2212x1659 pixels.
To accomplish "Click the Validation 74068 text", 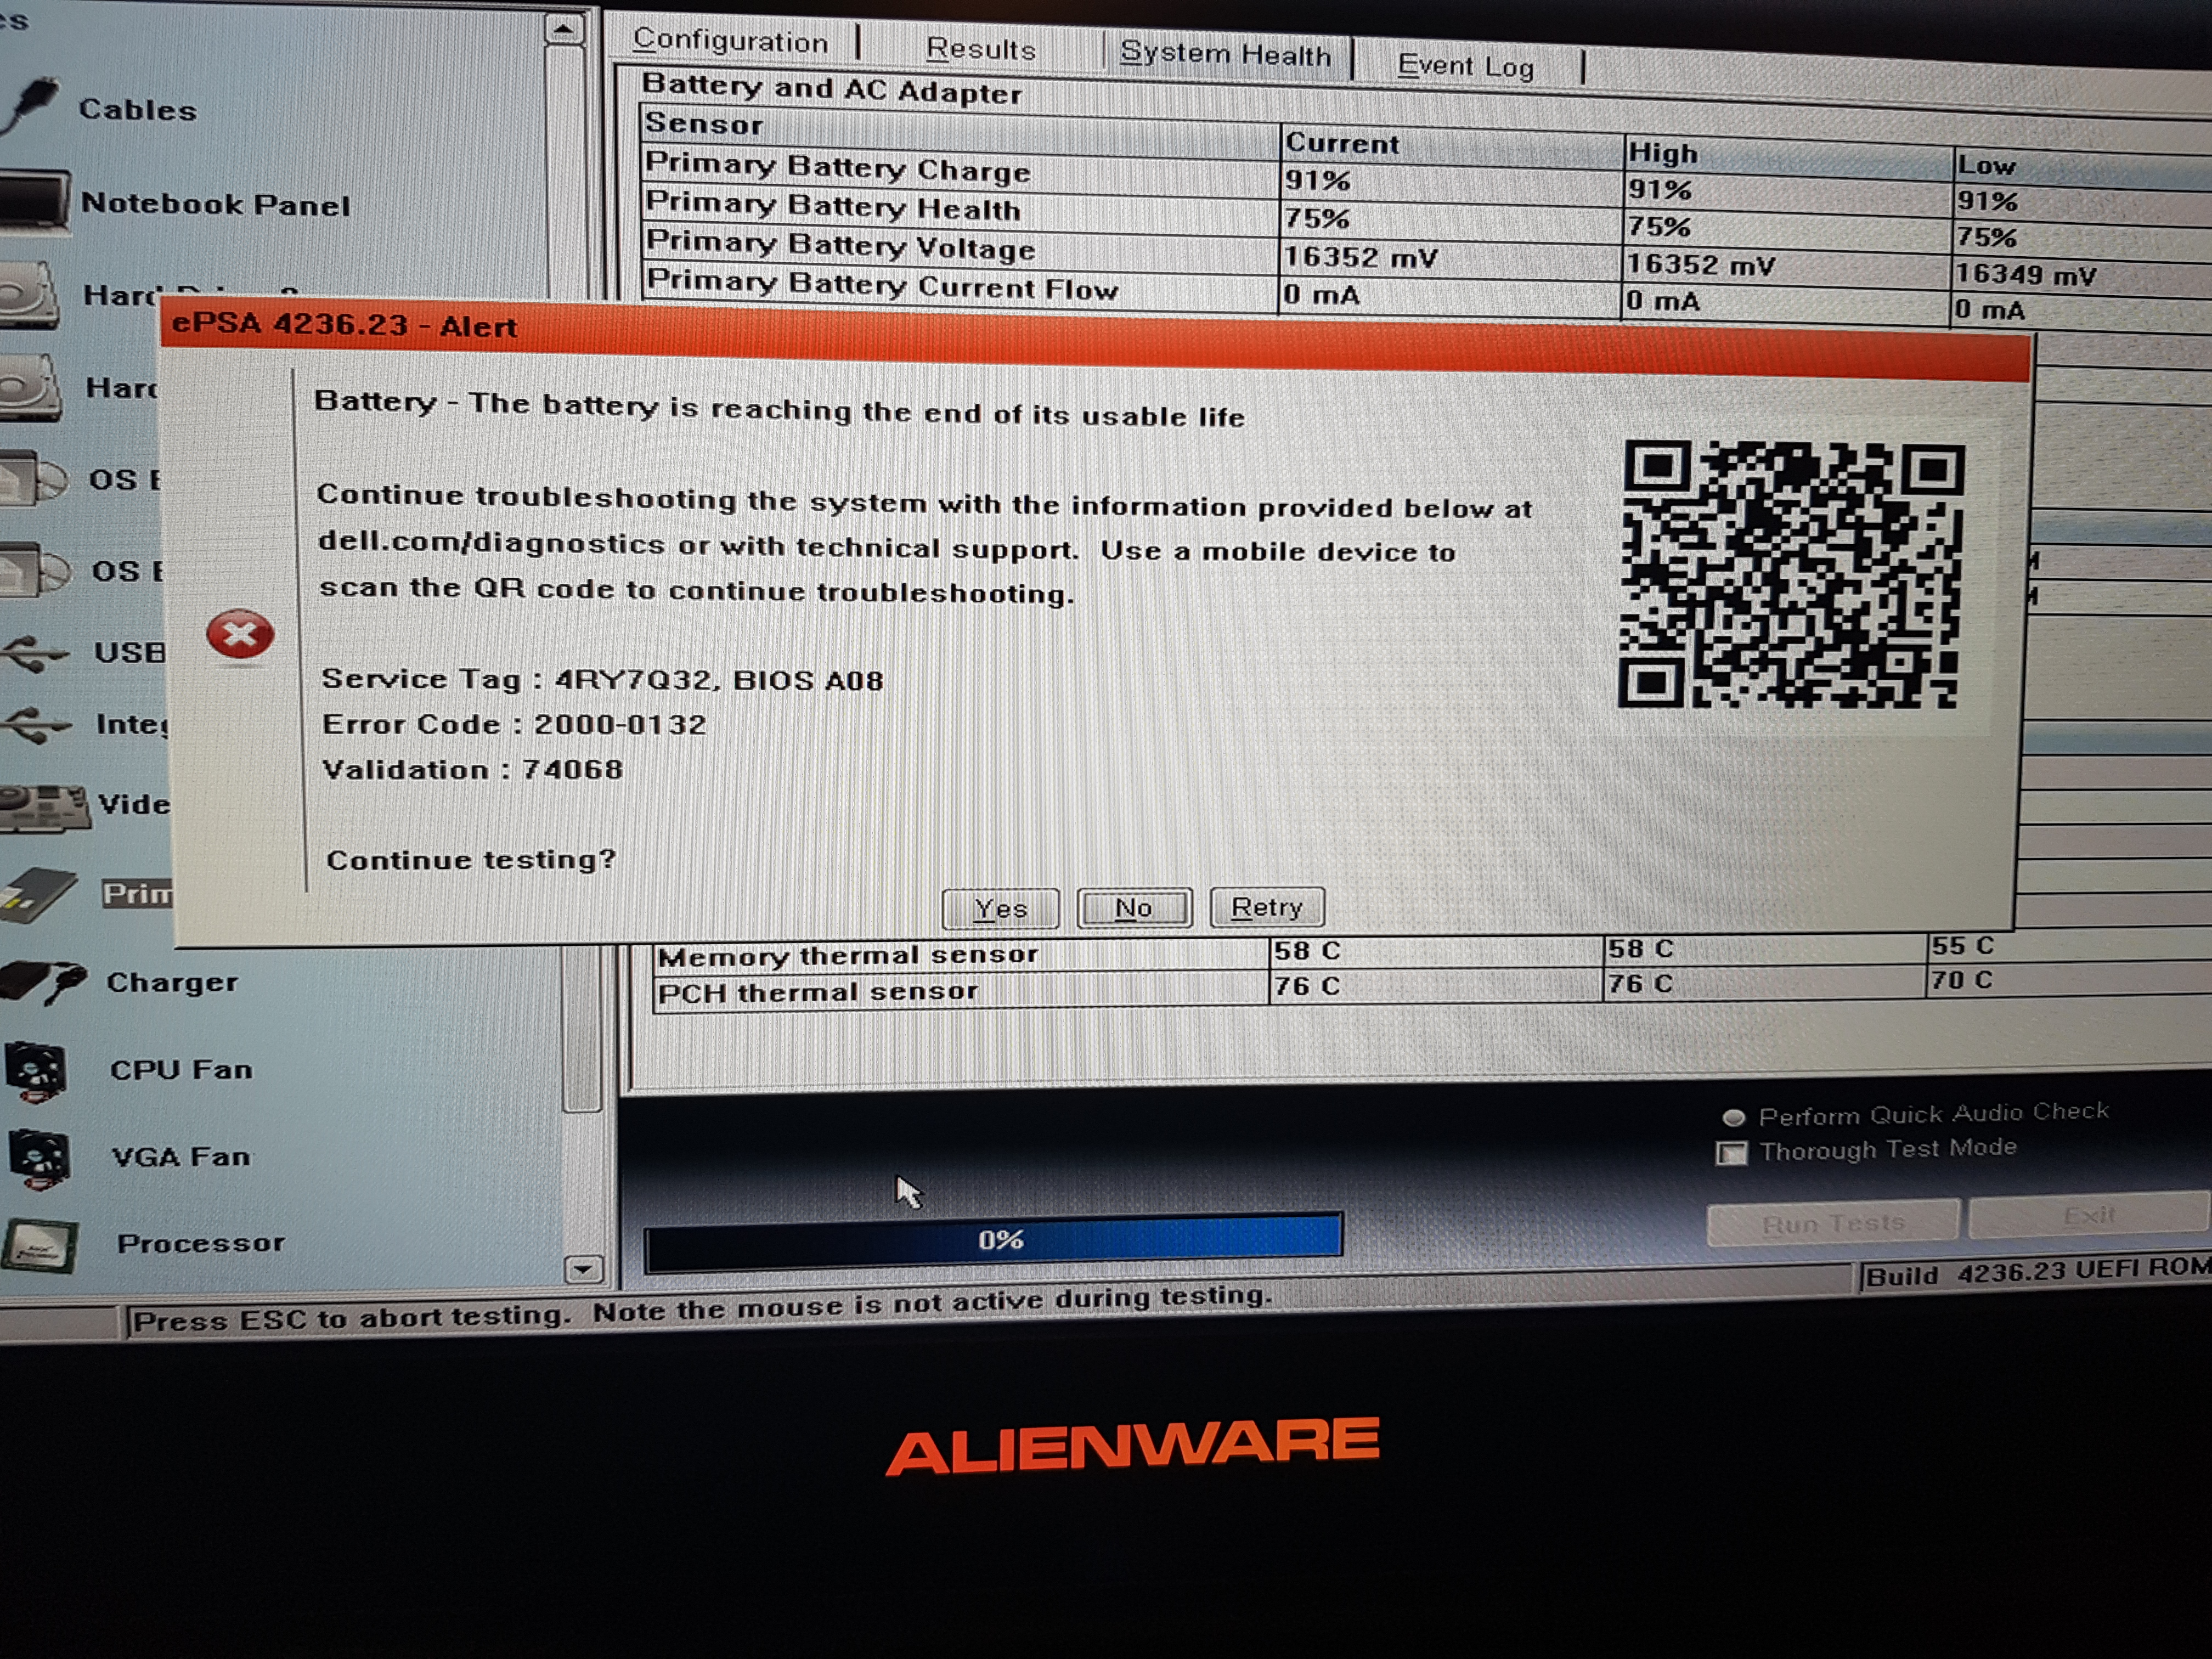I will click(x=472, y=769).
